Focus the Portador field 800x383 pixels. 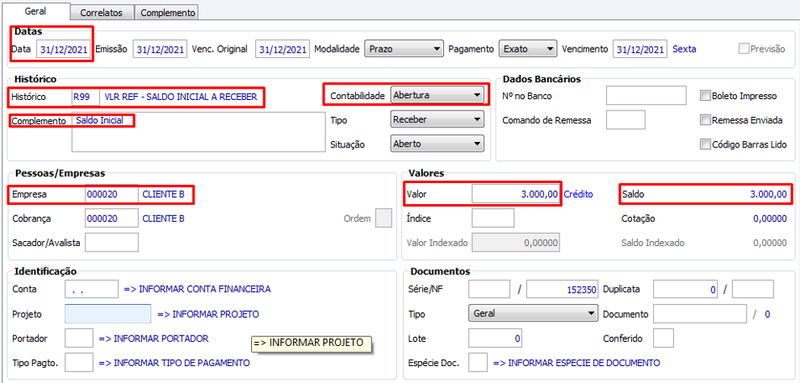tap(79, 338)
